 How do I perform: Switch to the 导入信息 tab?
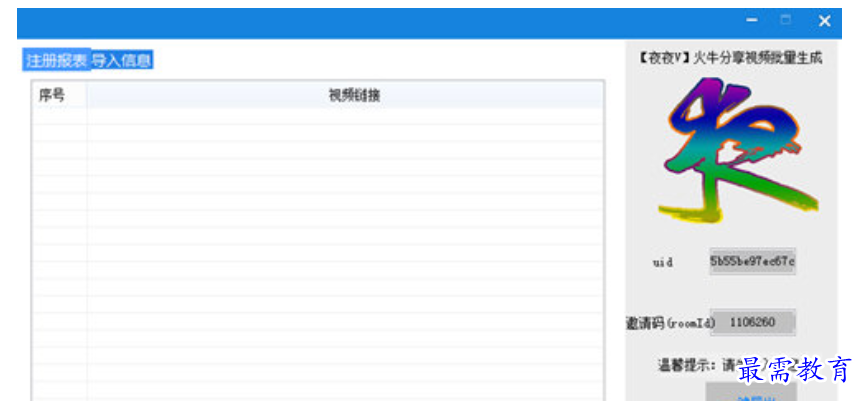[x=122, y=60]
